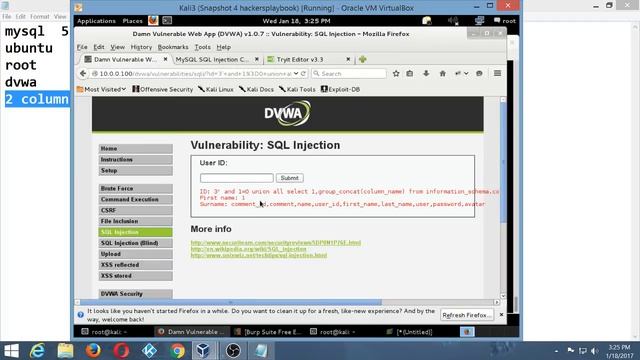Open a new tab with the plus icon
Viewport: 640px width, 360px height.
362,59
